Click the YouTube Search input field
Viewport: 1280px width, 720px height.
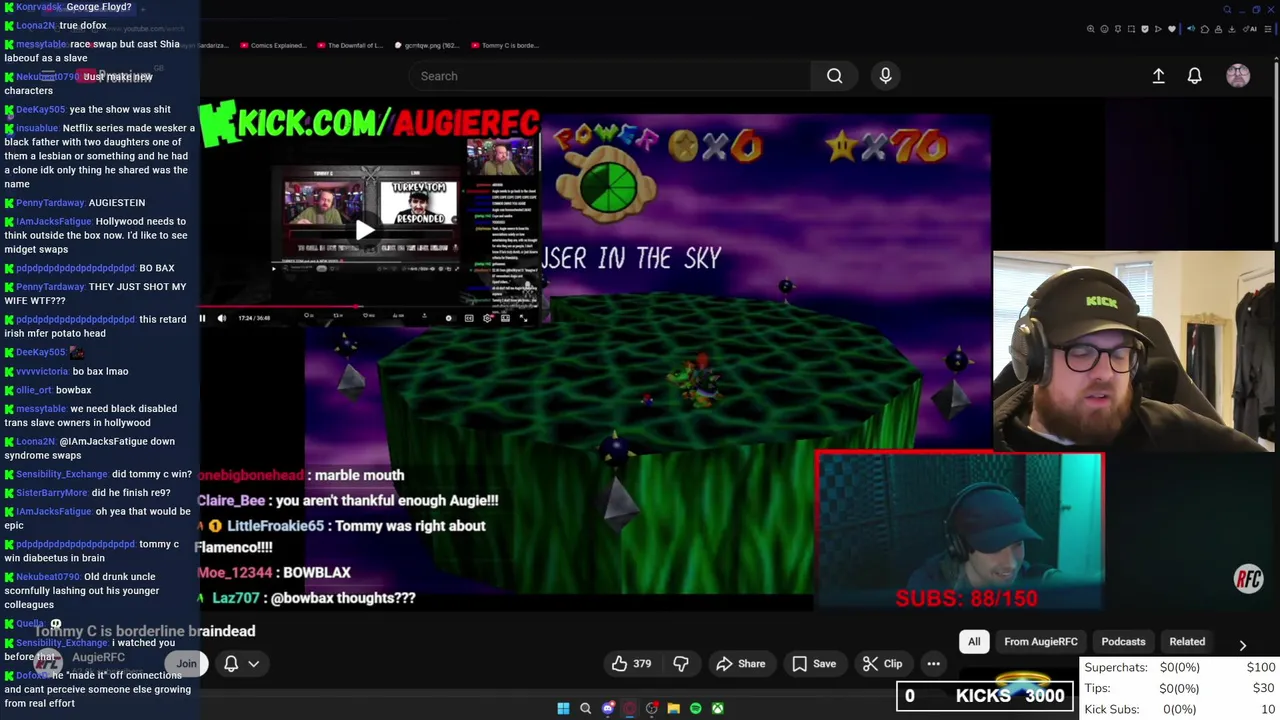click(610, 76)
